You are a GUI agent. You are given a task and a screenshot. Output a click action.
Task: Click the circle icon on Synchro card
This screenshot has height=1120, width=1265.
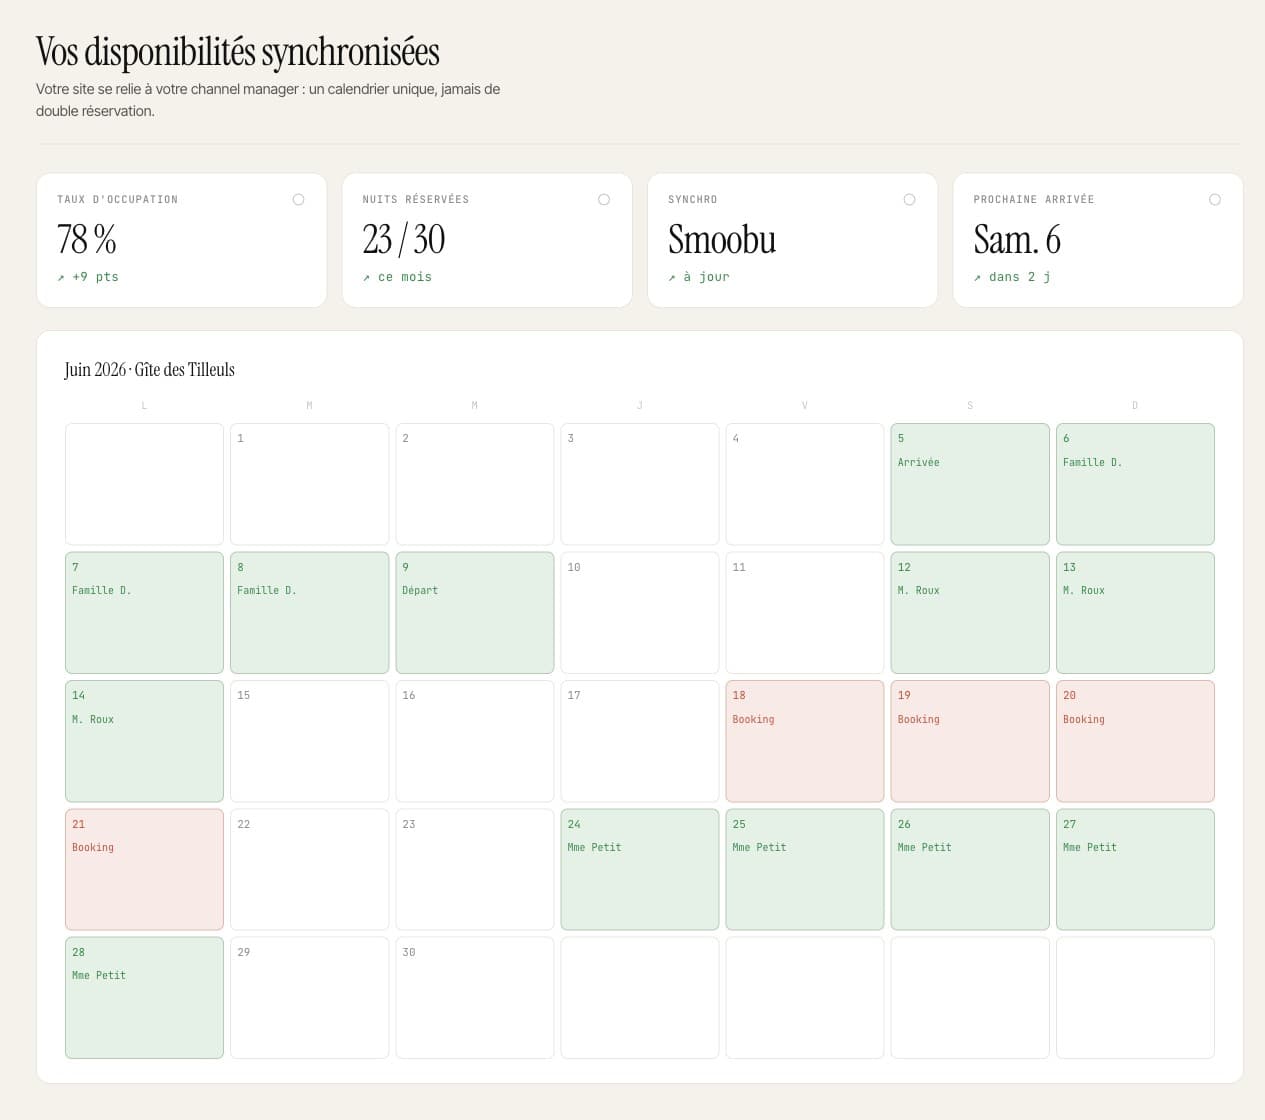click(x=909, y=200)
